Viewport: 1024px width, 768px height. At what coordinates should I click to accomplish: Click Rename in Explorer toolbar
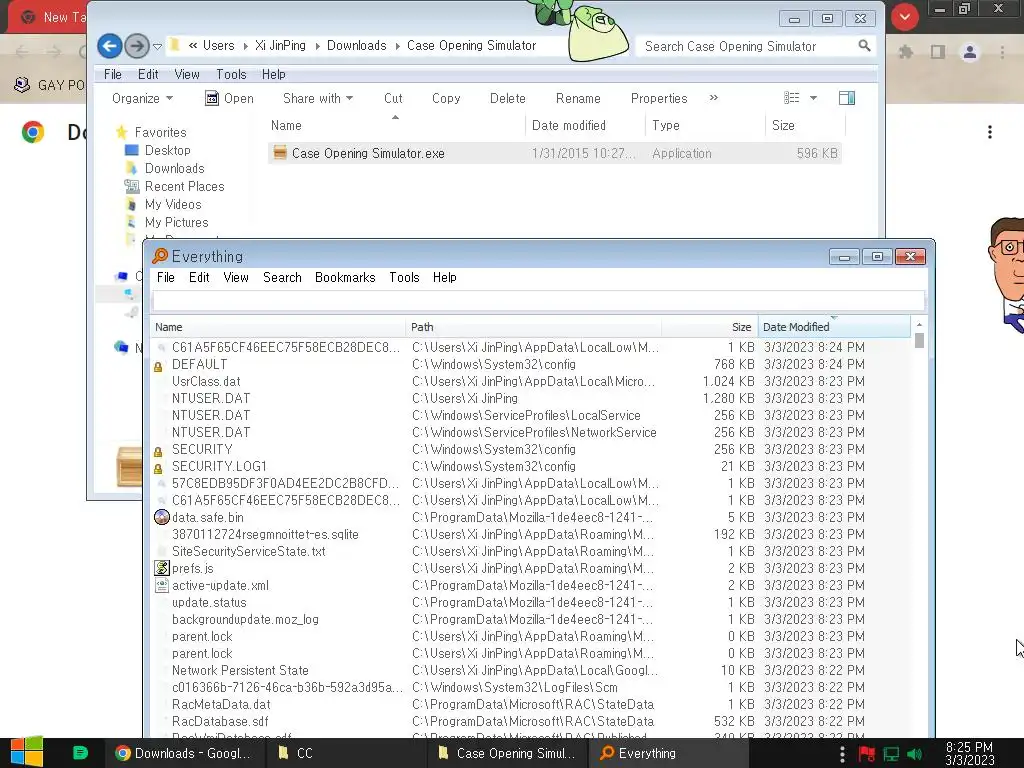(578, 98)
